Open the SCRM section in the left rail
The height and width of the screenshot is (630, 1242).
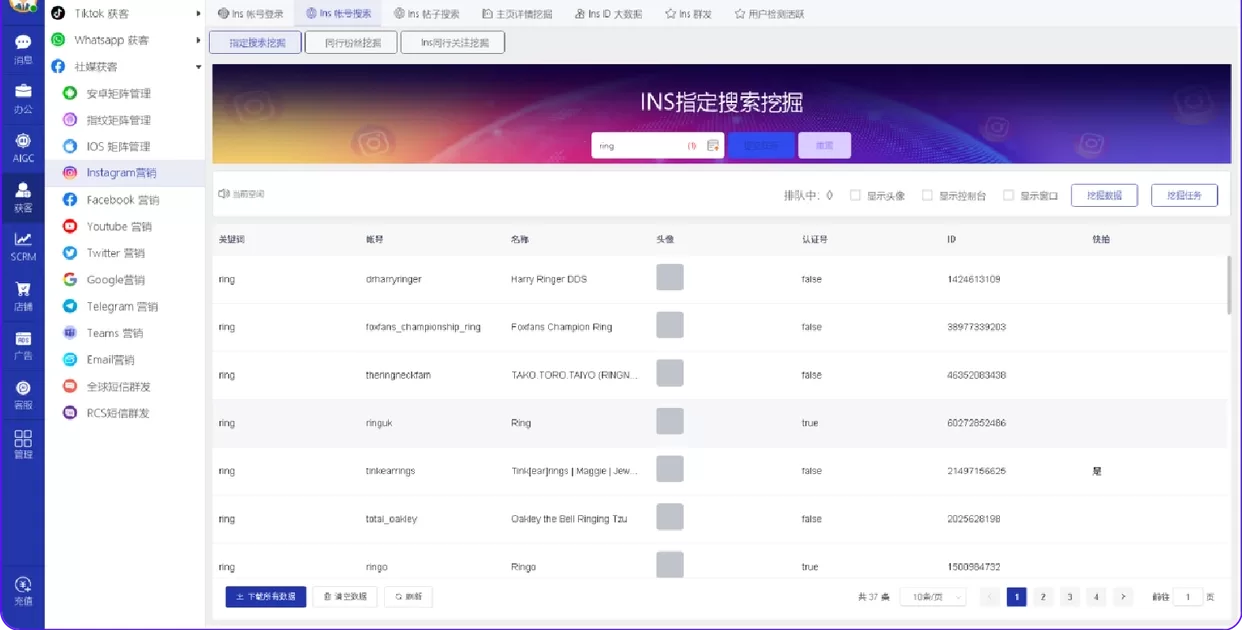[22, 247]
